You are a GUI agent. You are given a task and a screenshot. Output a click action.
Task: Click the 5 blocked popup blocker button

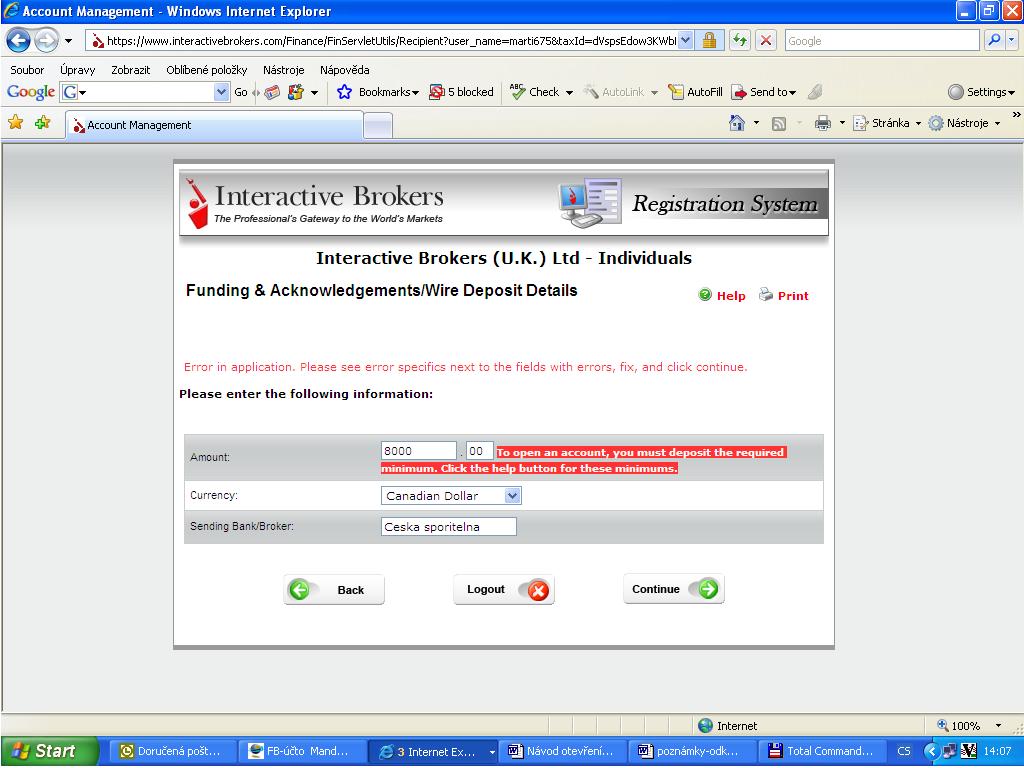[x=461, y=92]
